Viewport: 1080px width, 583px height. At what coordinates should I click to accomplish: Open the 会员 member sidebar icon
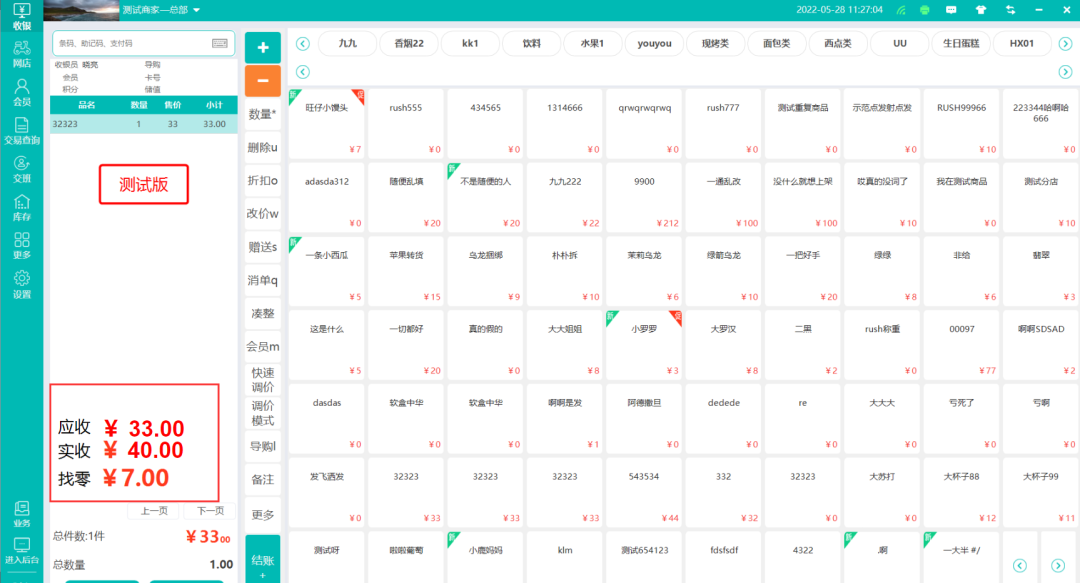click(21, 93)
